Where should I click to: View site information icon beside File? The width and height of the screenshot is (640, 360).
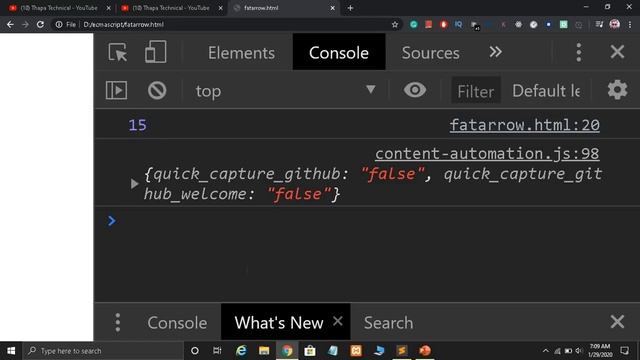tap(59, 24)
